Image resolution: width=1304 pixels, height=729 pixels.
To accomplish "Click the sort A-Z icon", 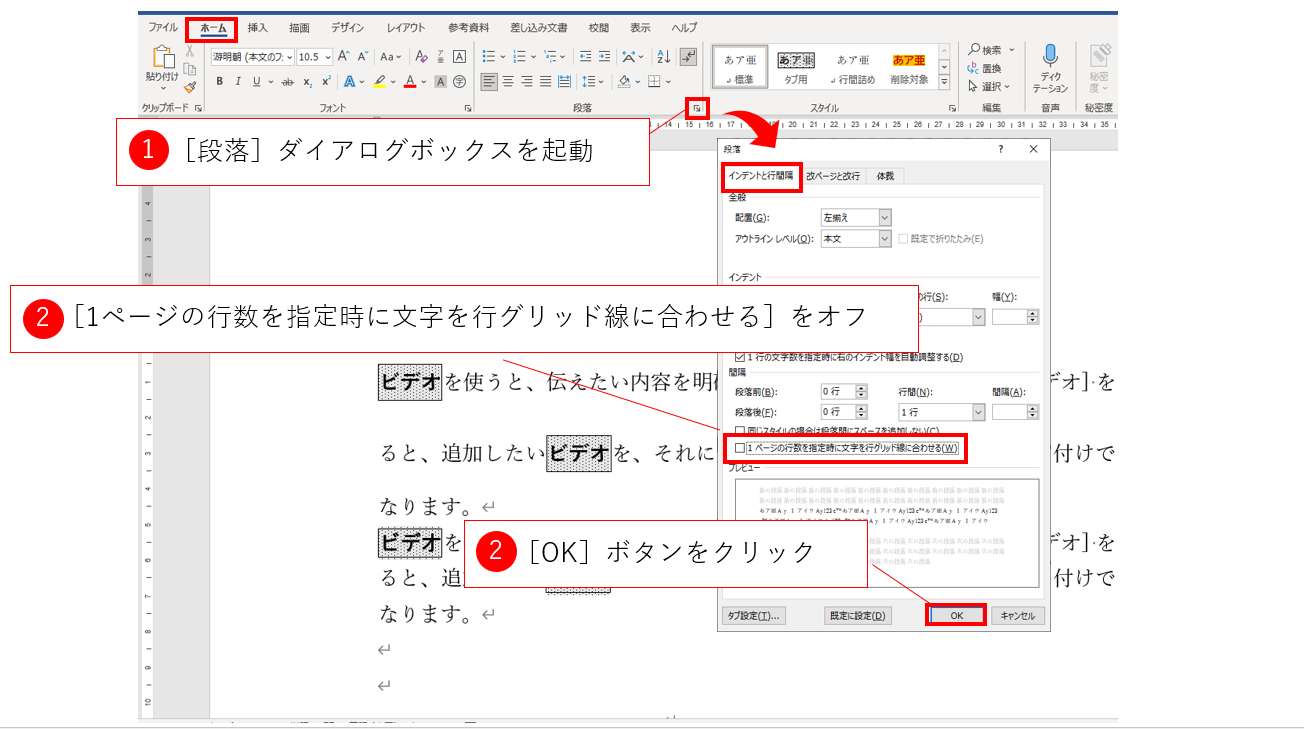I will (663, 57).
